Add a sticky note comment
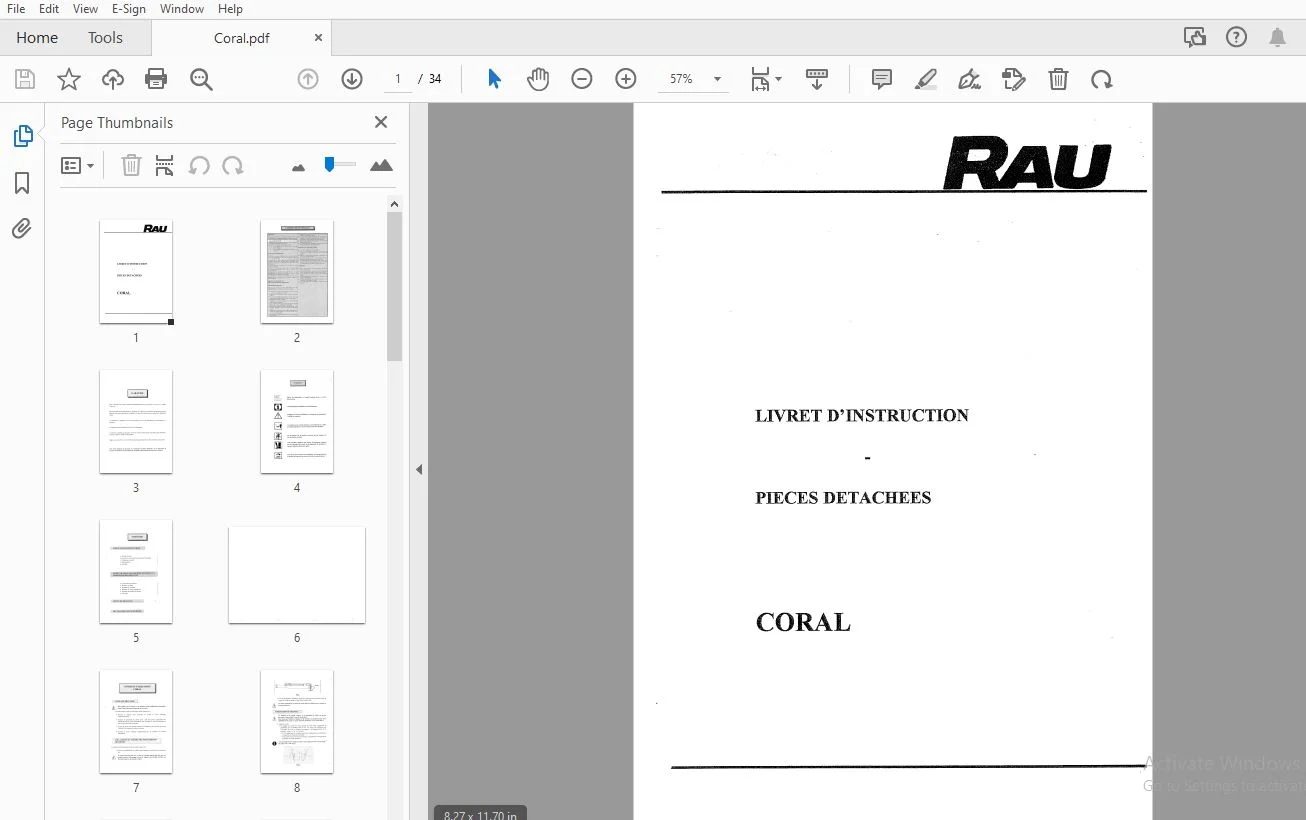Image resolution: width=1306 pixels, height=820 pixels. coord(881,79)
